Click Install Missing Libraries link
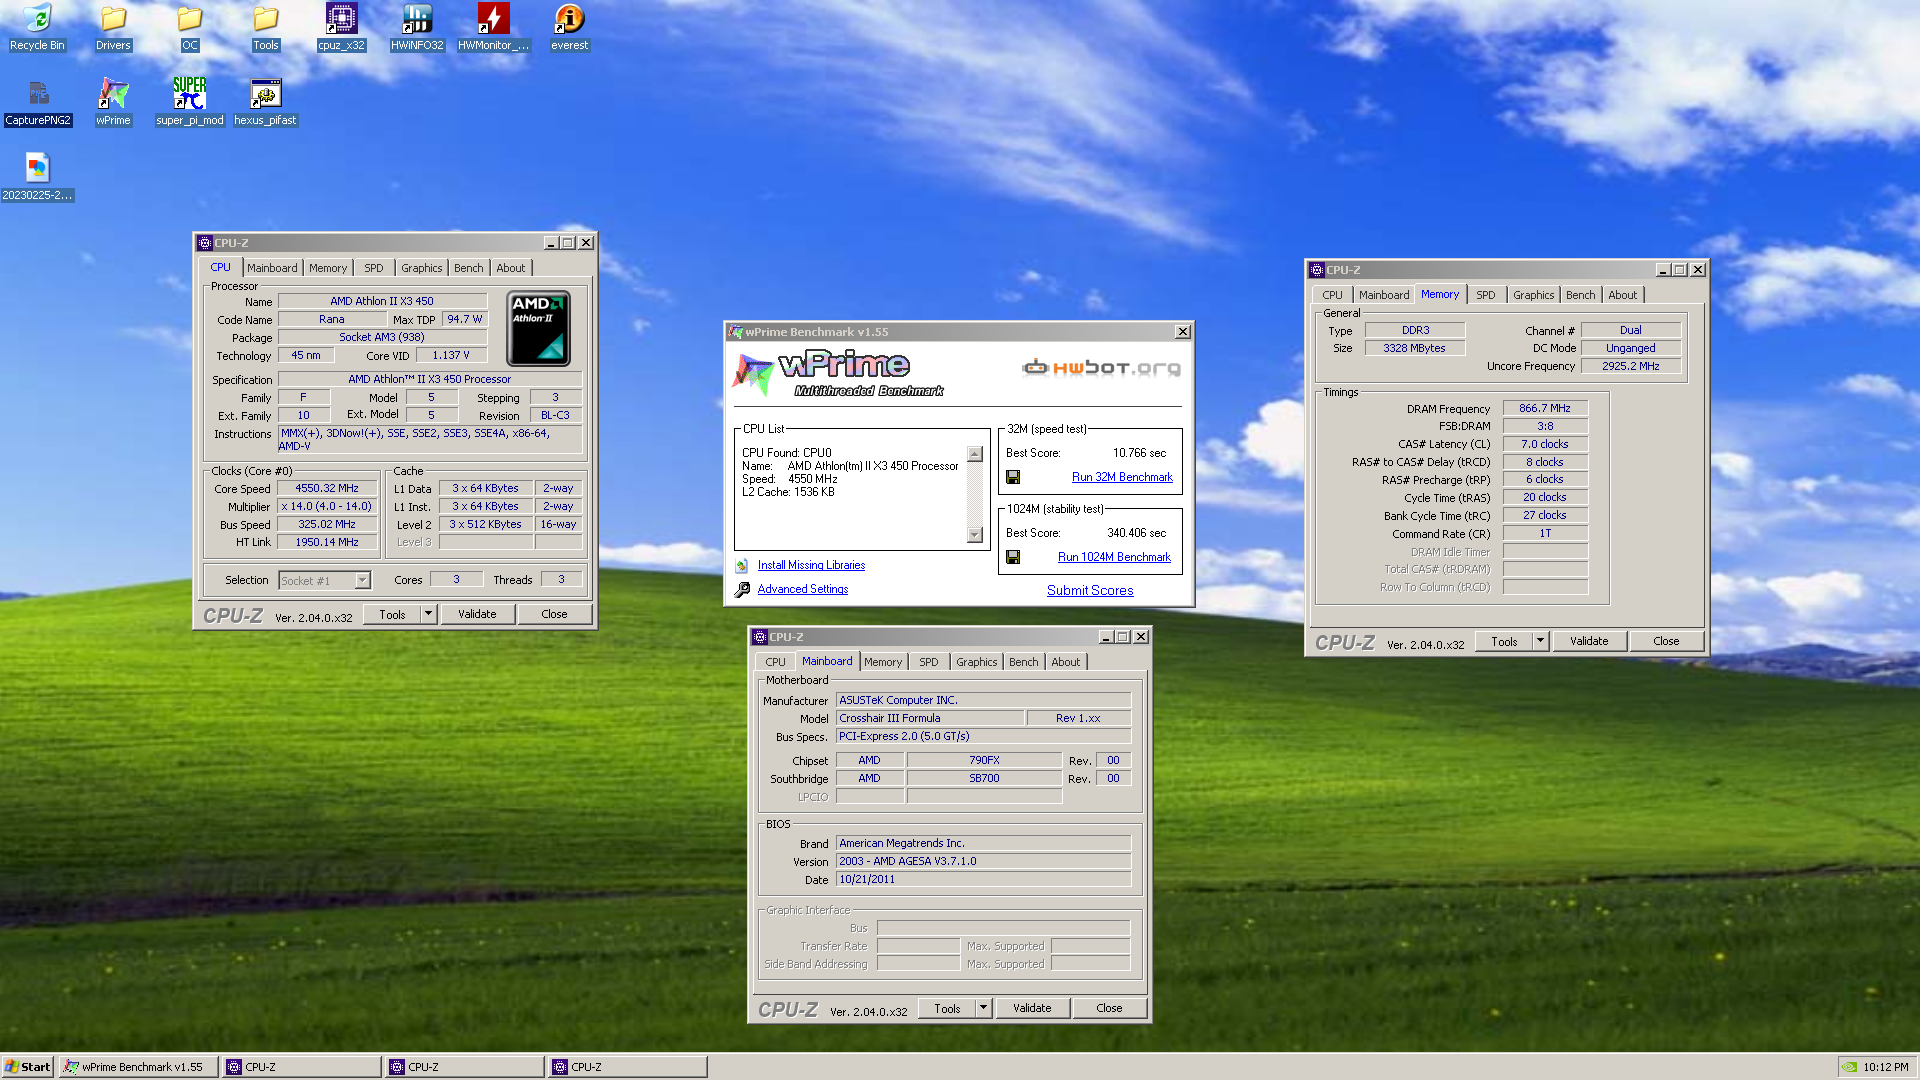Viewport: 1920px width, 1080px height. [811, 566]
